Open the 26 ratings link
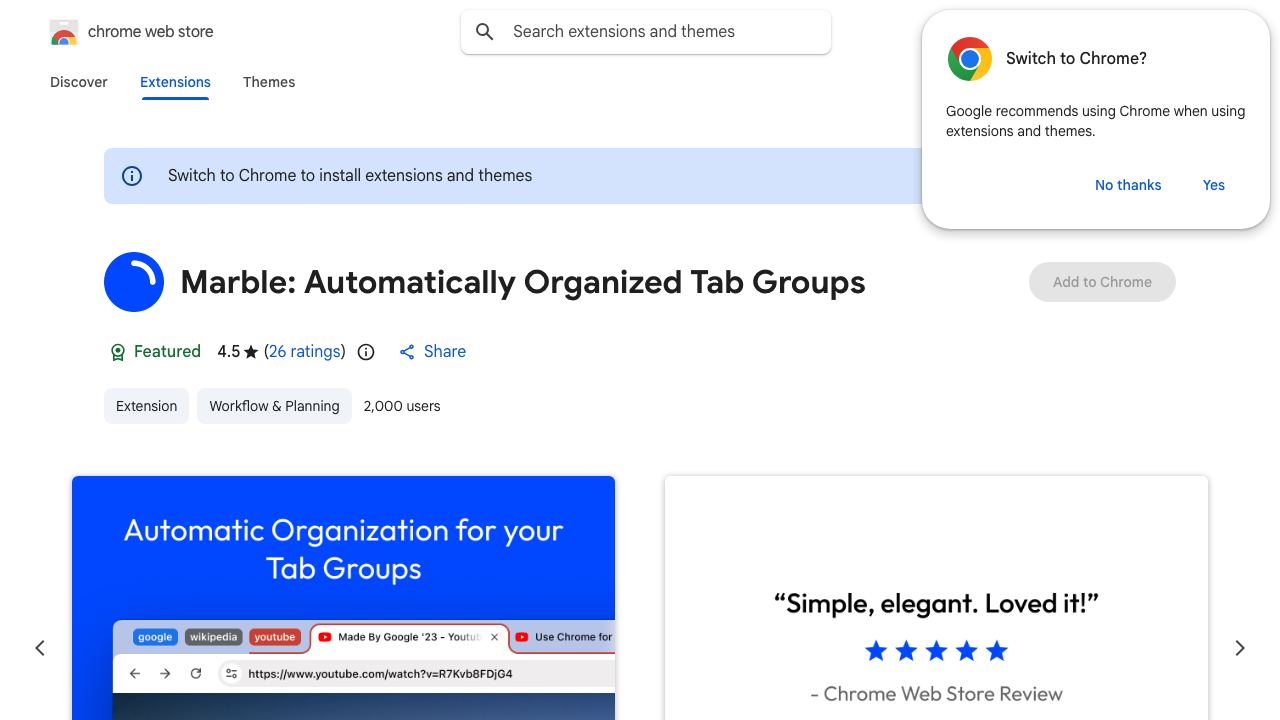The height and width of the screenshot is (720, 1280). [x=305, y=352]
